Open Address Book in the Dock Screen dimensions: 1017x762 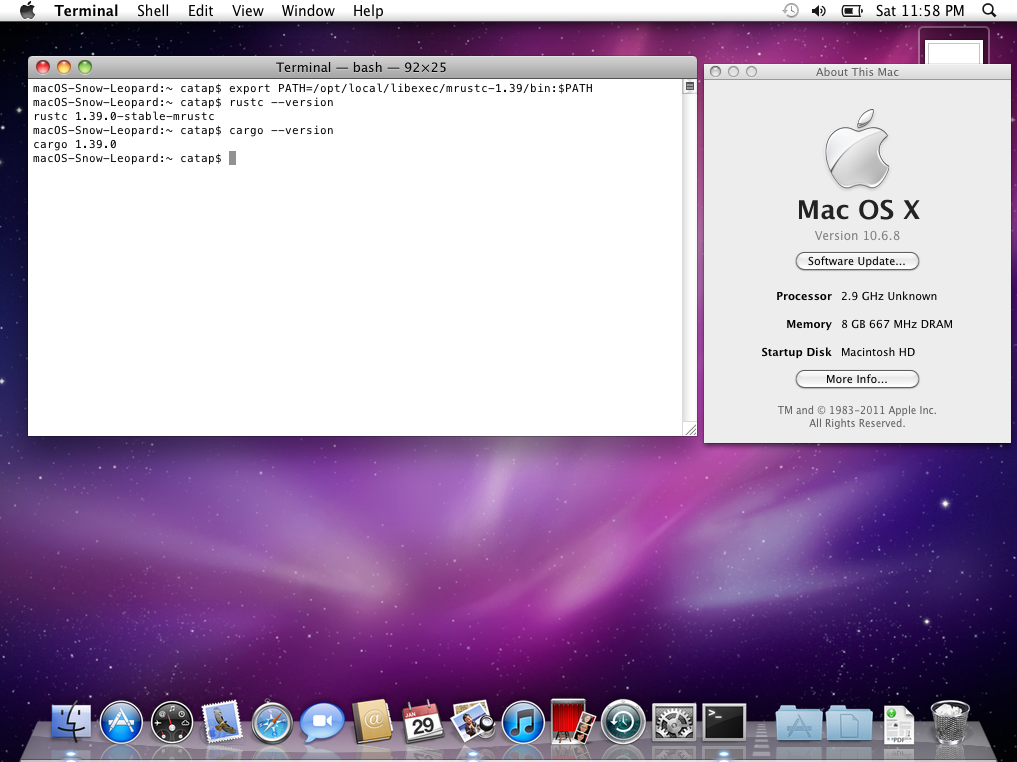coord(372,721)
